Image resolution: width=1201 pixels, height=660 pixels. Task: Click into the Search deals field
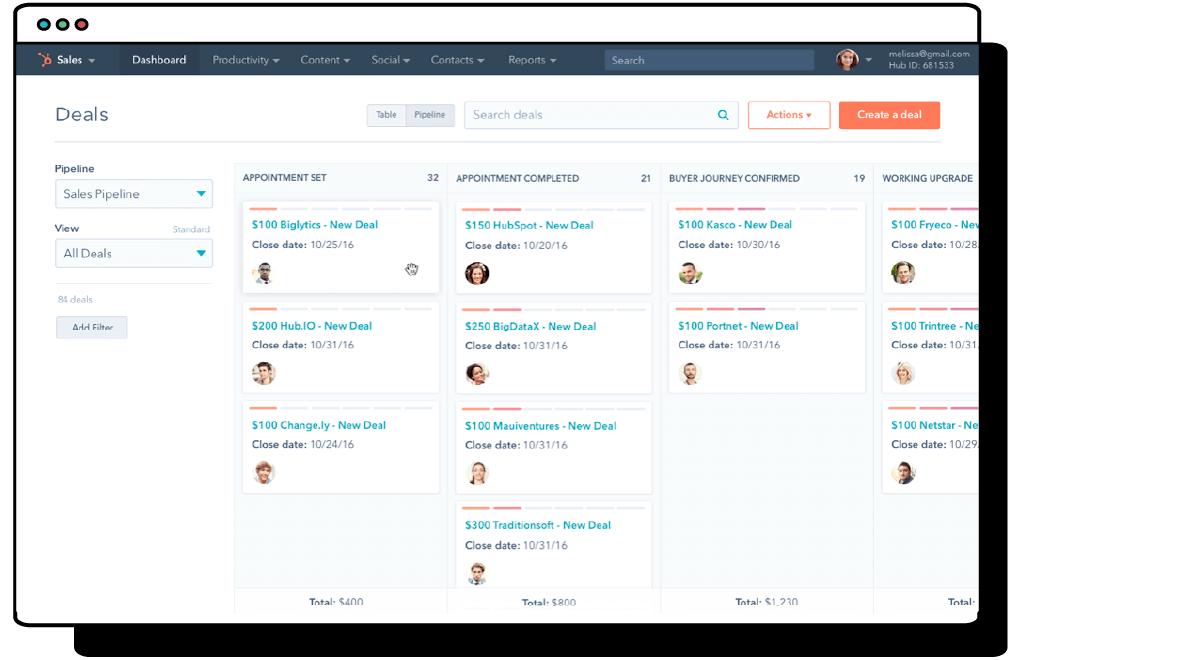pos(601,115)
